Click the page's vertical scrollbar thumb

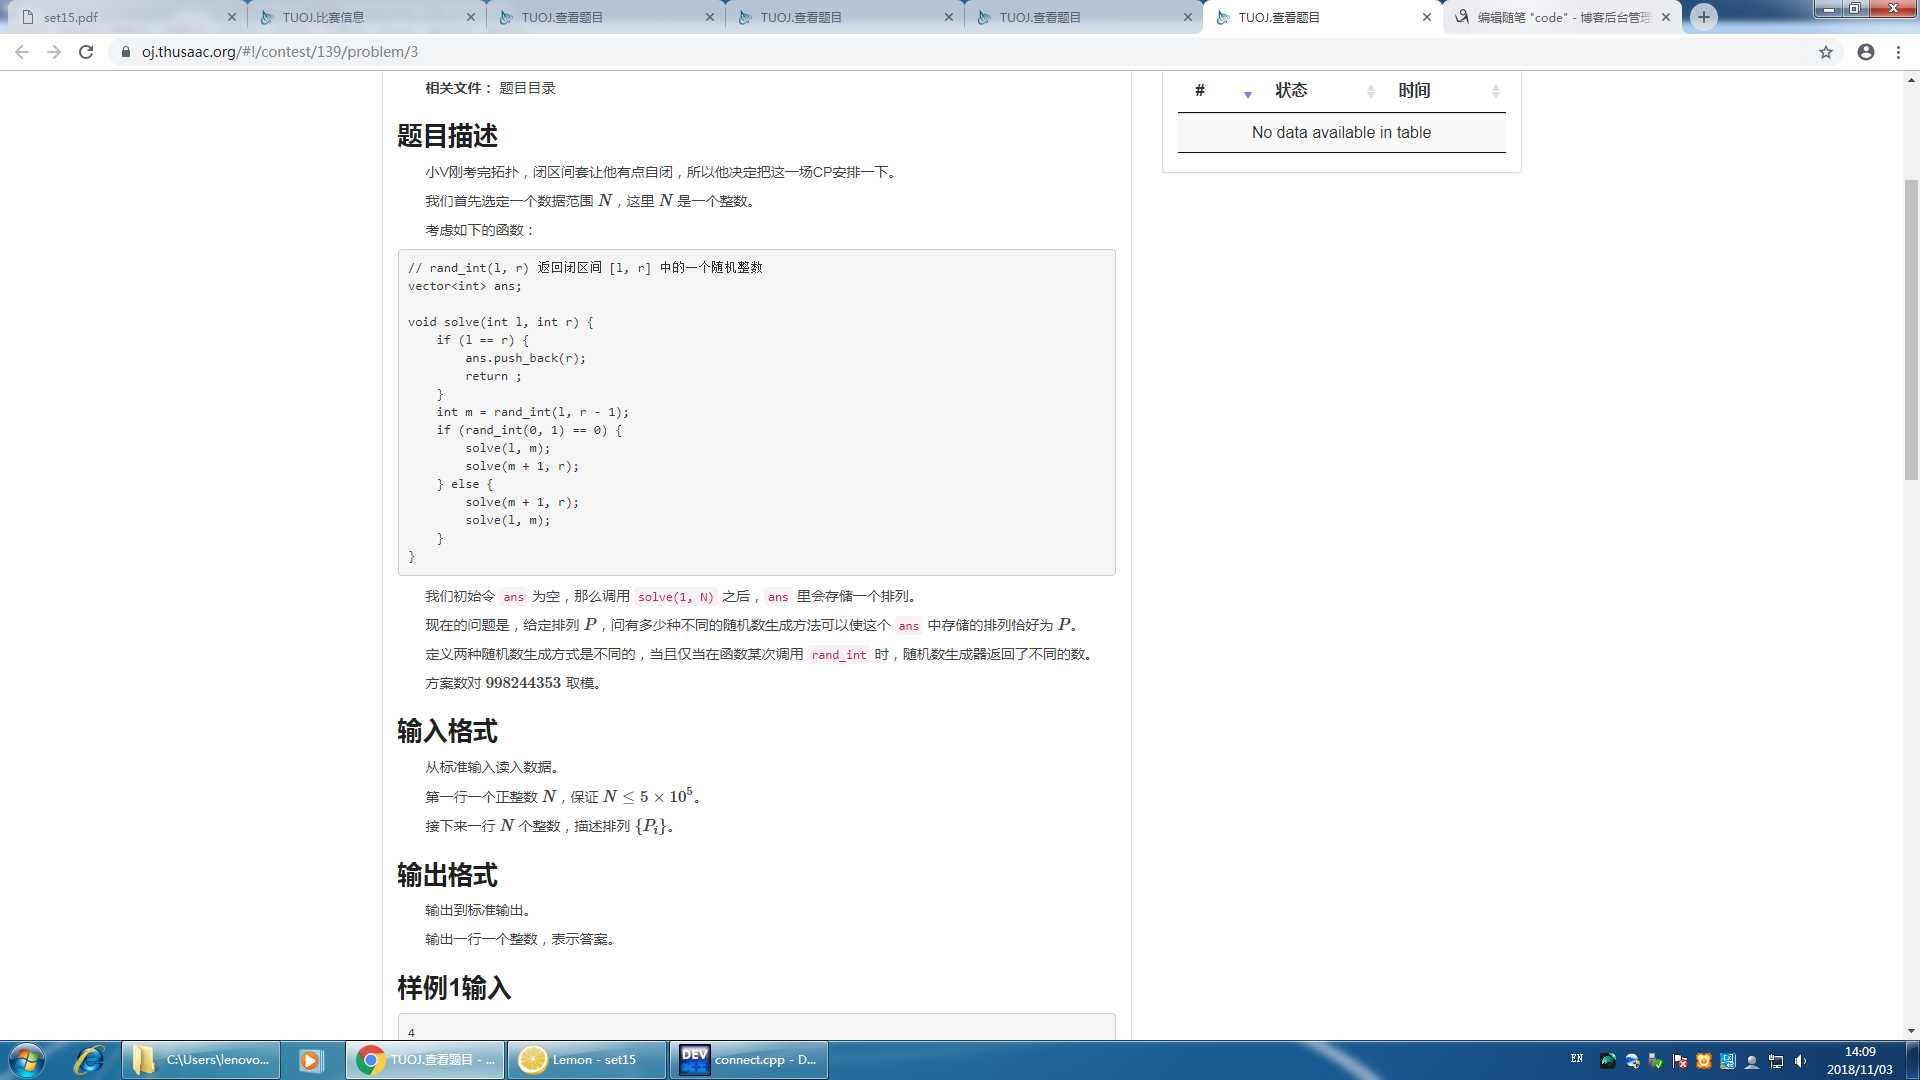tap(1911, 330)
